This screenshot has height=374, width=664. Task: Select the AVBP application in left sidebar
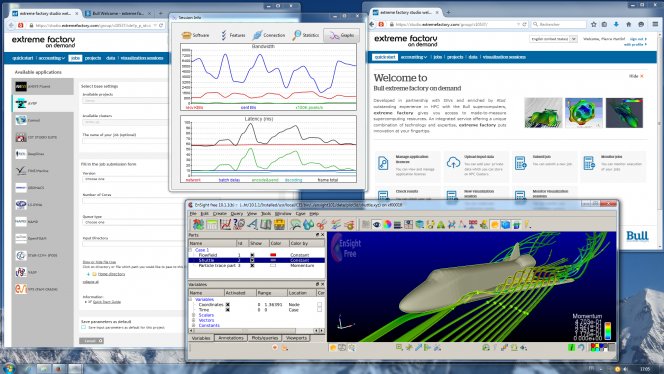pos(42,103)
